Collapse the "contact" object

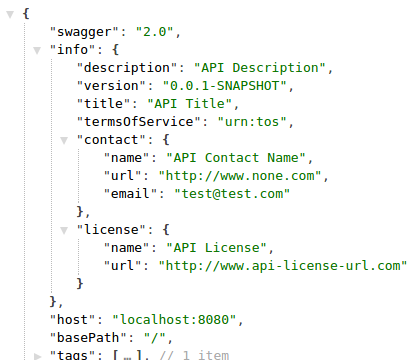click(64, 140)
